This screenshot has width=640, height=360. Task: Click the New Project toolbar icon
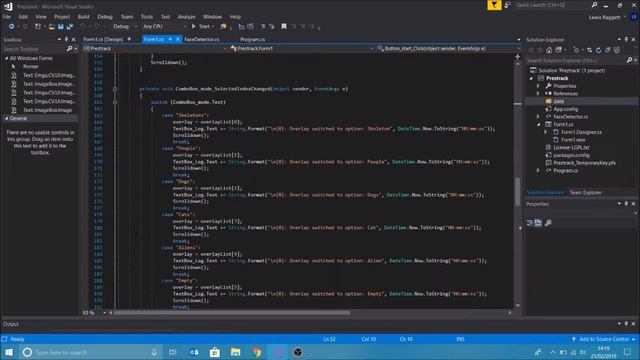click(38, 27)
